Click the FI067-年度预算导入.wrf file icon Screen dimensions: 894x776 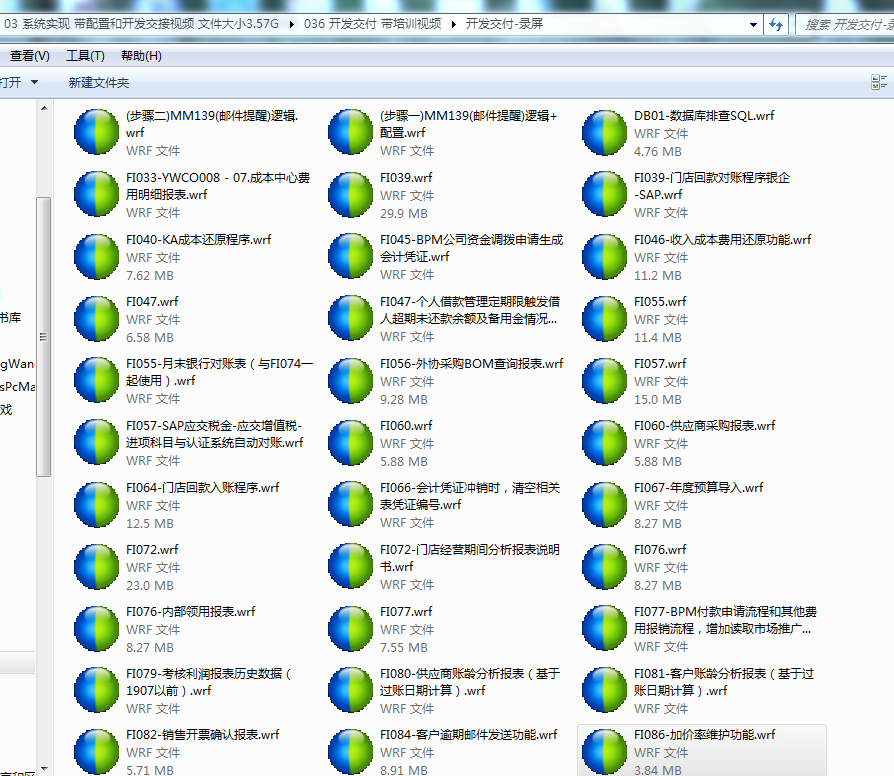point(604,505)
